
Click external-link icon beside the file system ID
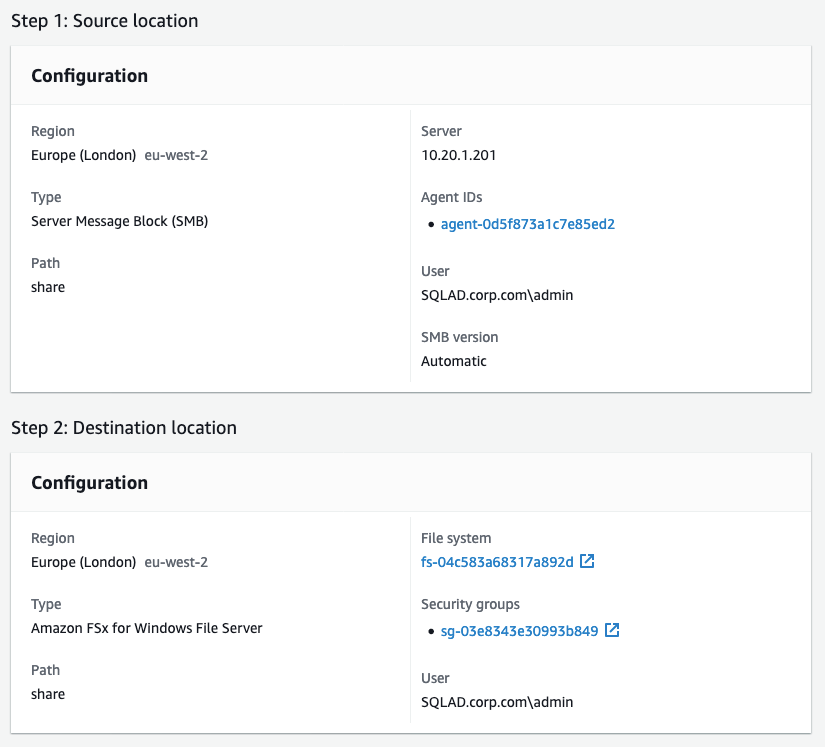(x=589, y=561)
